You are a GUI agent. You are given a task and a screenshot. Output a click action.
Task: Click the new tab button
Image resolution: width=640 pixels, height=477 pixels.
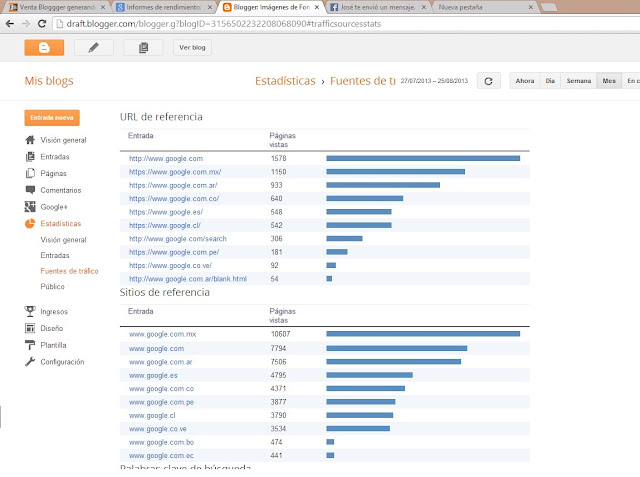tap(549, 7)
